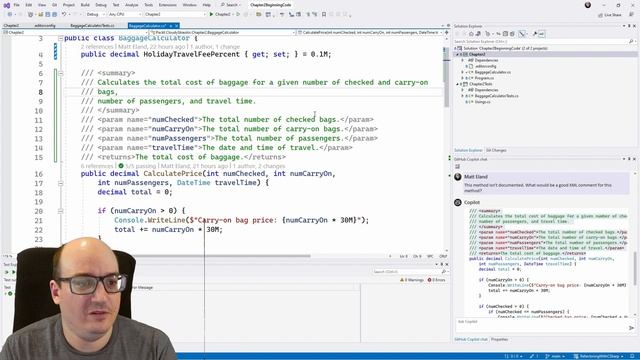Open the Debug configuration dropdown
Viewport: 640px width, 360px height.
click(95, 14)
